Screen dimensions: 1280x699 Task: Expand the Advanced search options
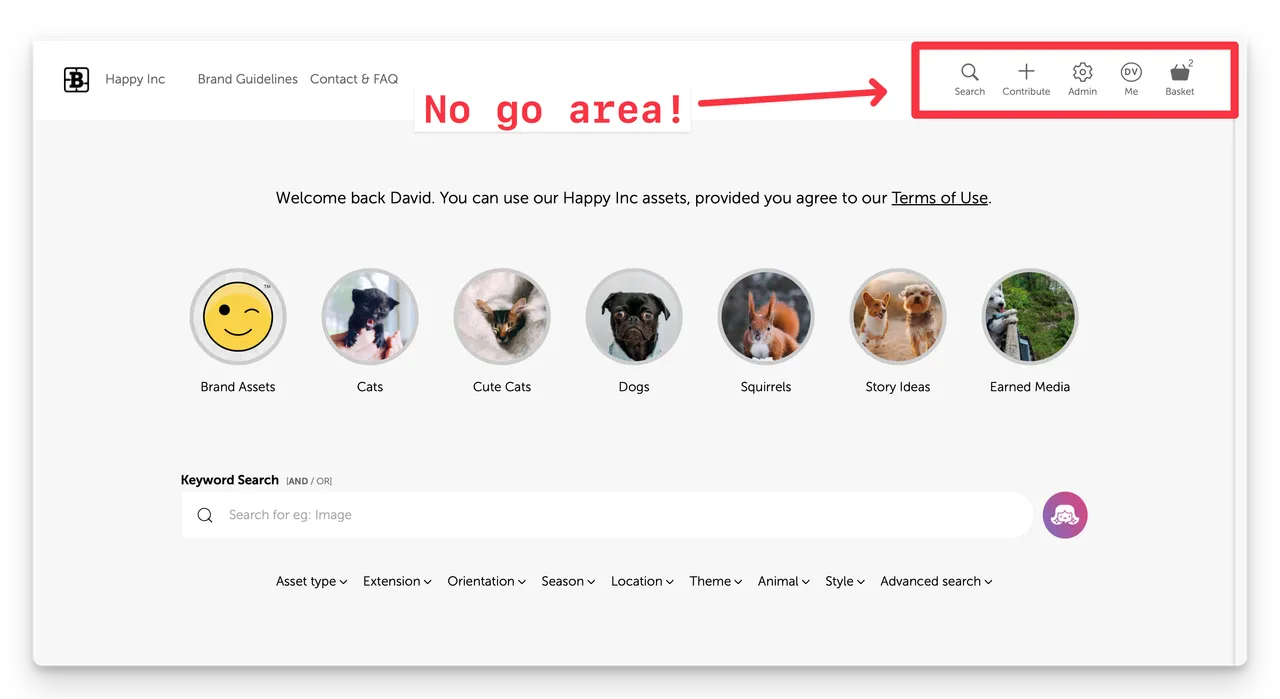pos(936,581)
